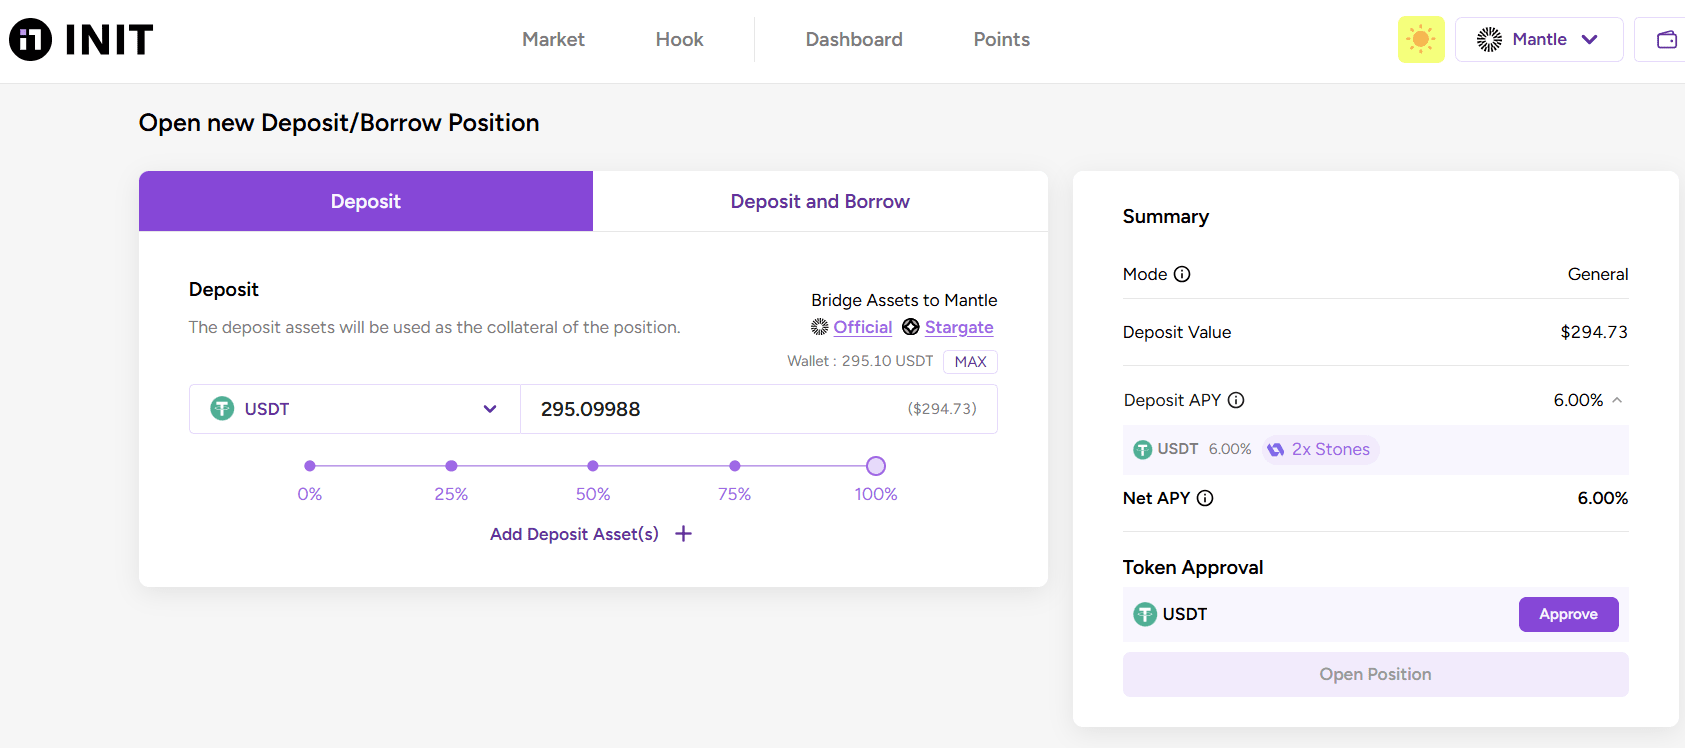
Task: Open the Market menu item
Action: [553, 40]
